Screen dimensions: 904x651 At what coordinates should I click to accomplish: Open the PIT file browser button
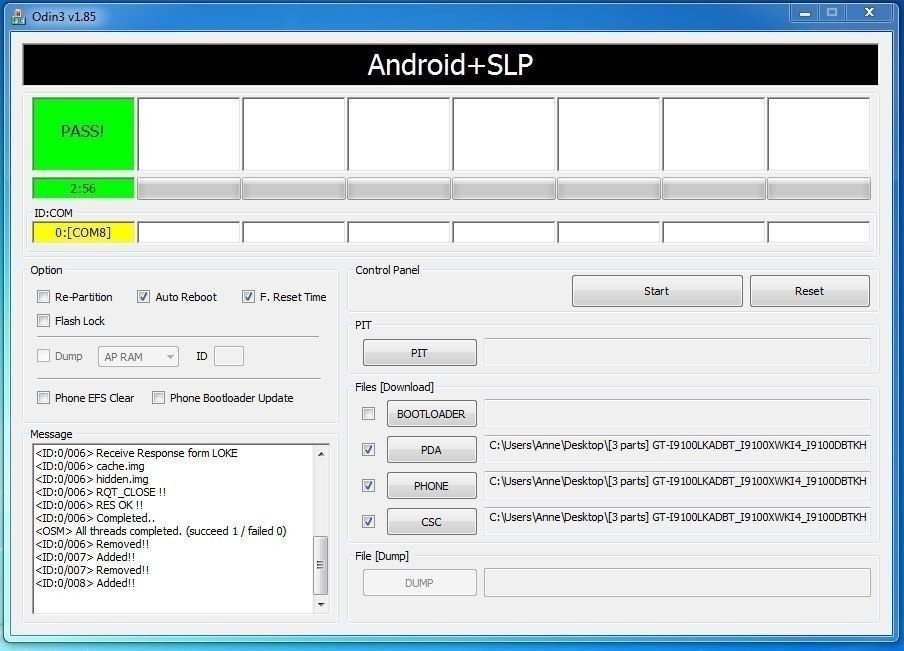[420, 352]
